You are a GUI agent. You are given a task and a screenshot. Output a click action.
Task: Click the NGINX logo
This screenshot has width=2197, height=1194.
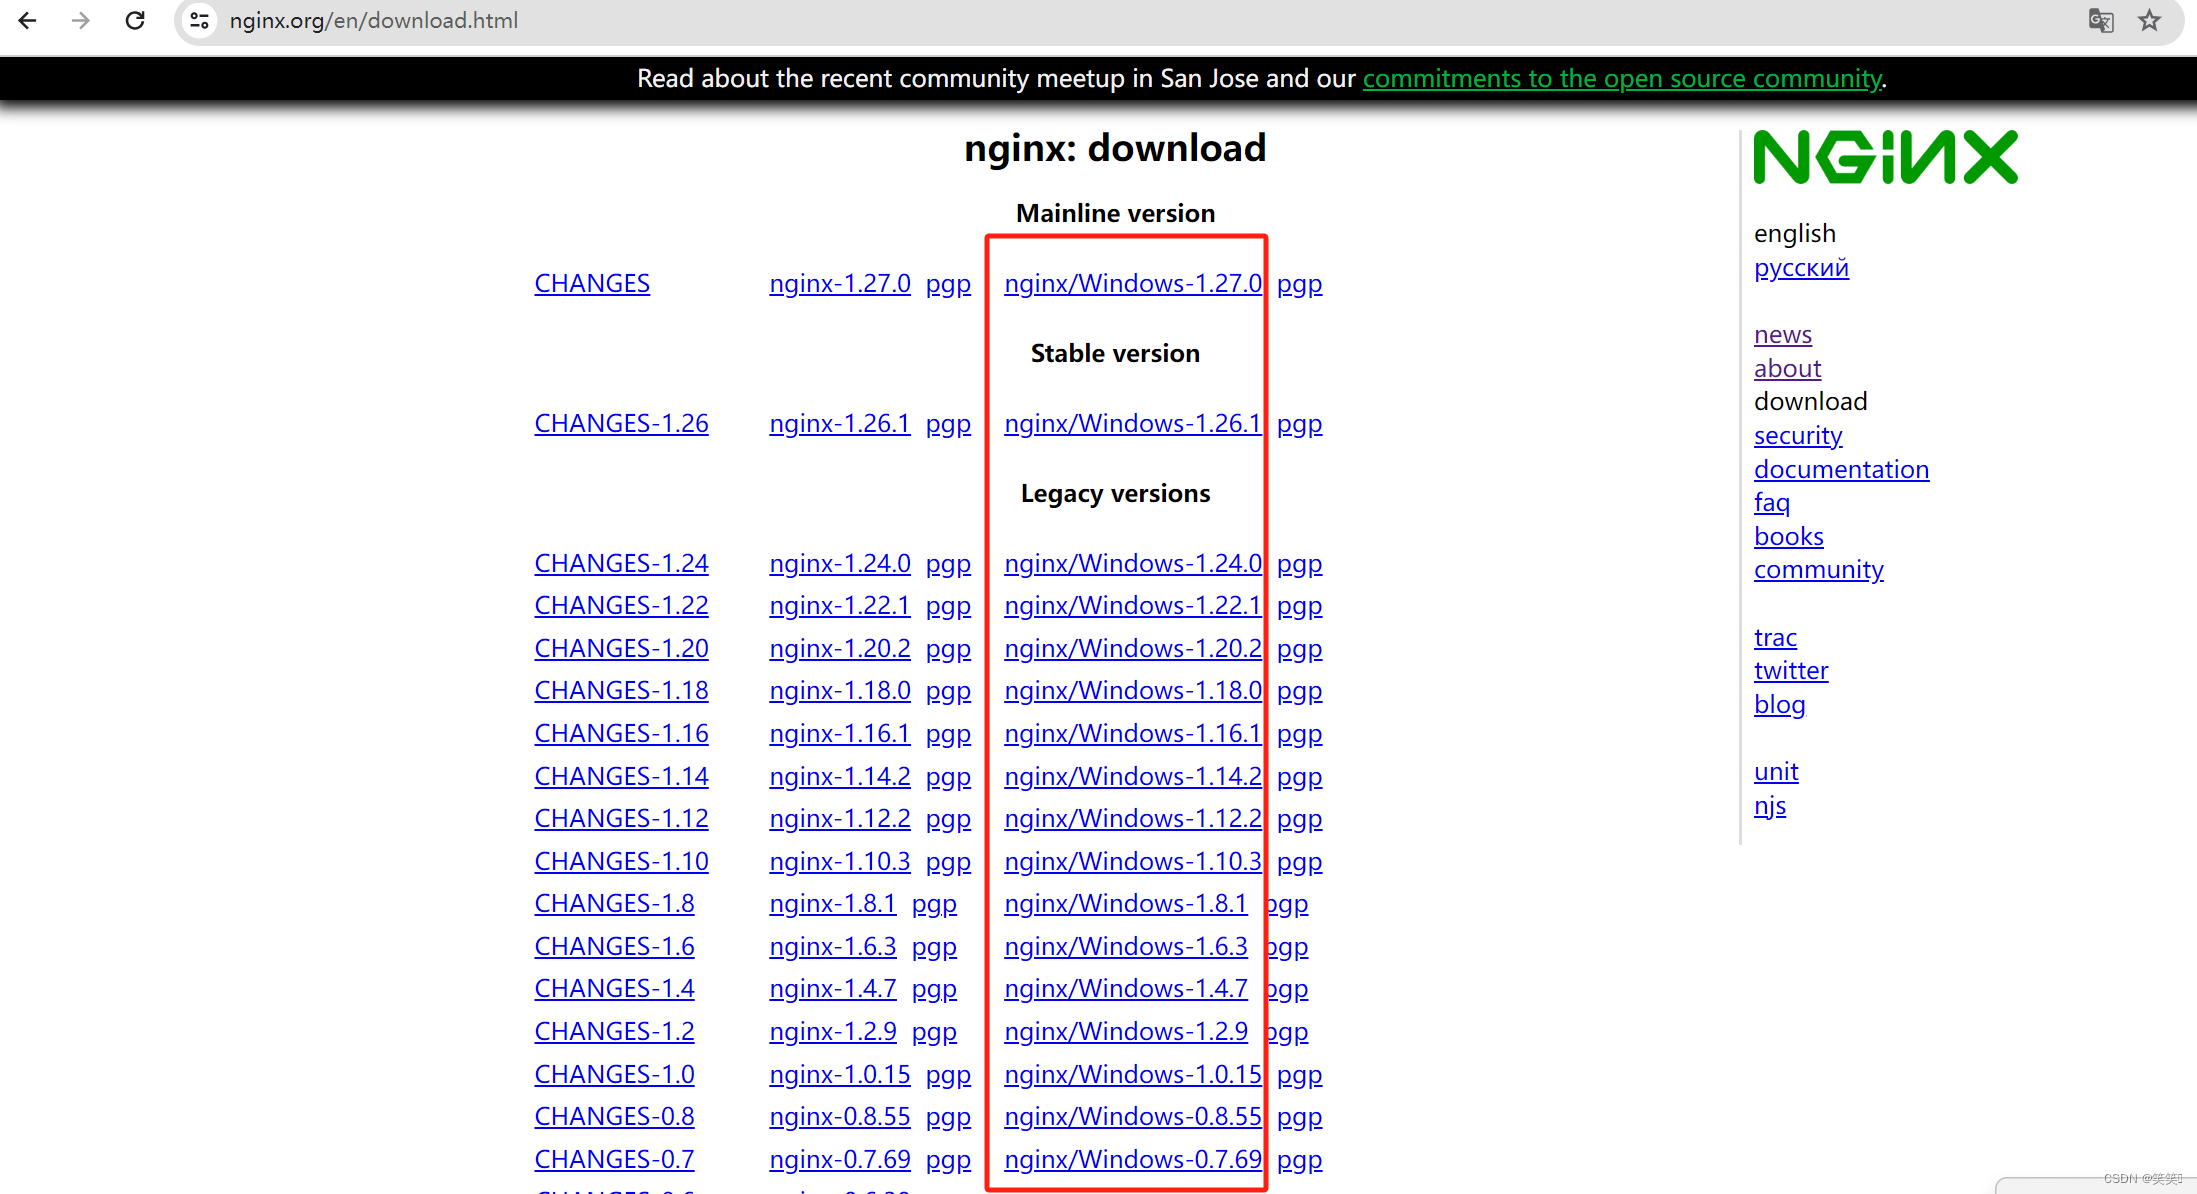[x=1885, y=157]
